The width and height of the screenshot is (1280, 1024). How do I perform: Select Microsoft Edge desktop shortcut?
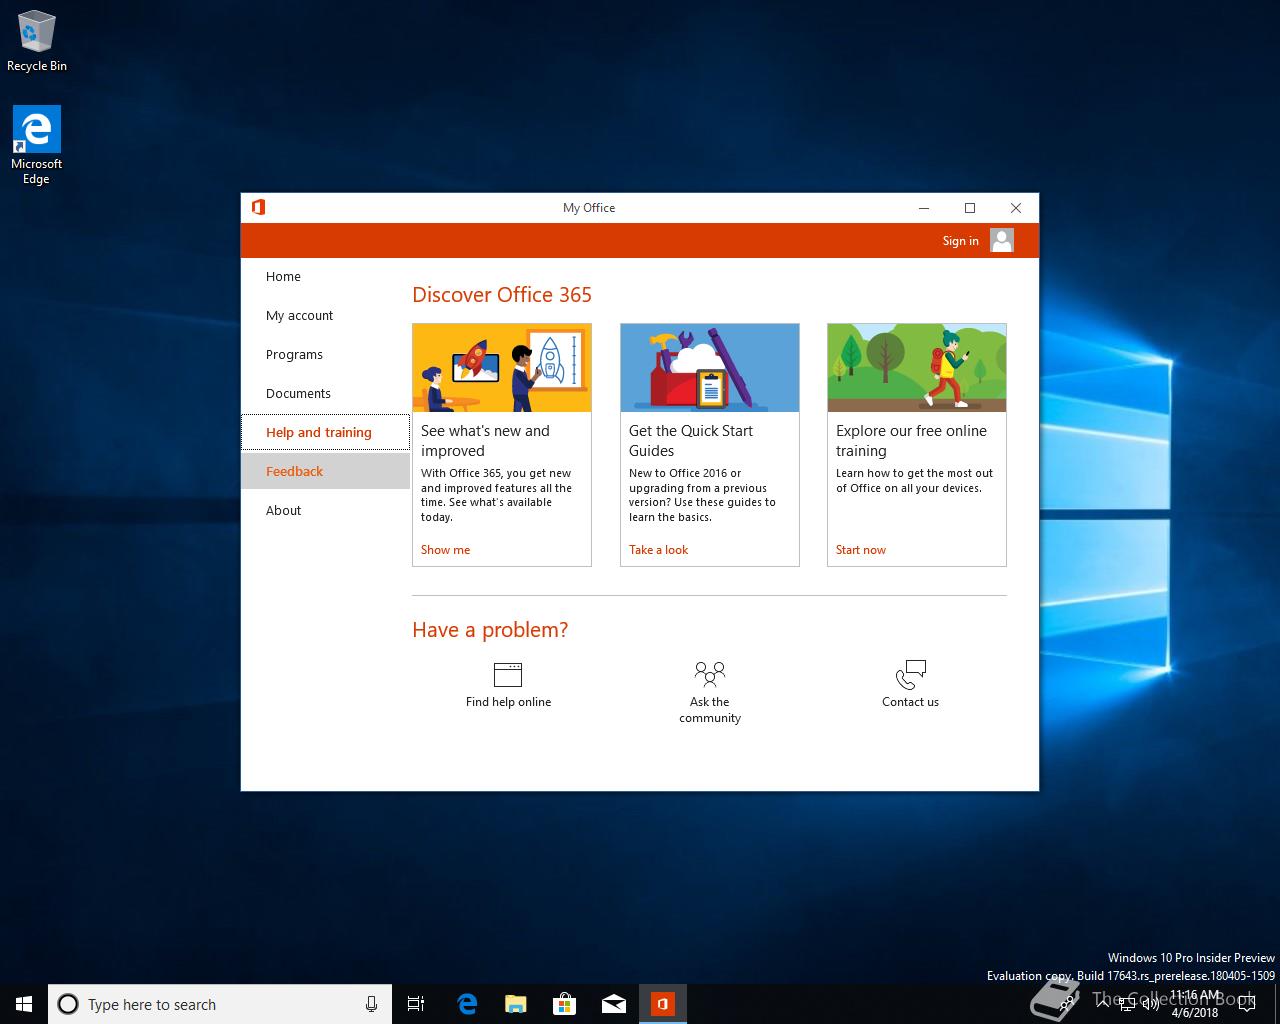(37, 146)
